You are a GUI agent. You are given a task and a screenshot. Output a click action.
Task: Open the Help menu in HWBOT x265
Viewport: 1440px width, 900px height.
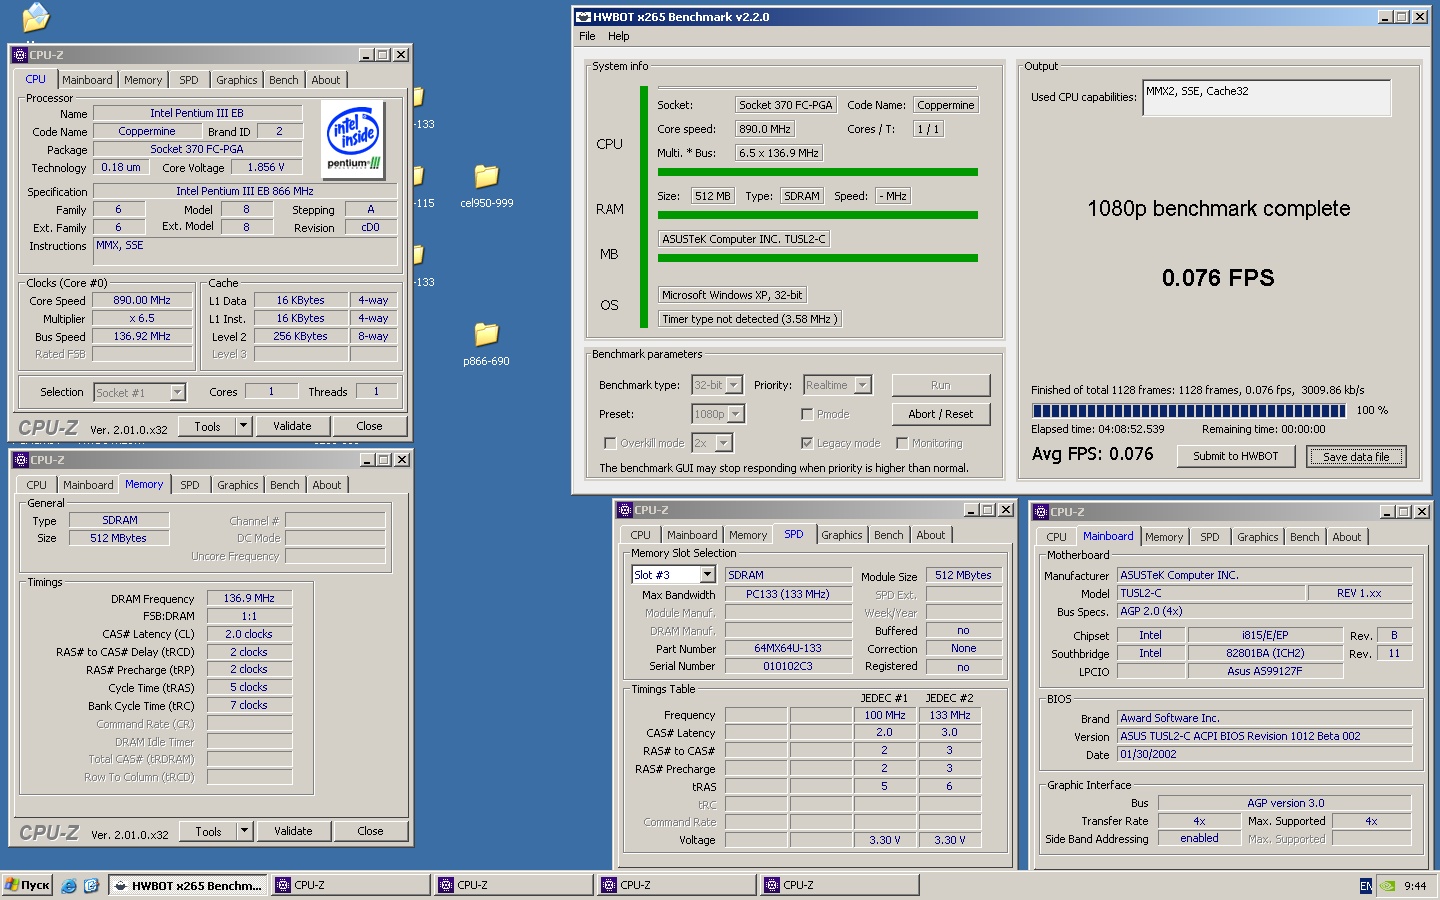[619, 36]
